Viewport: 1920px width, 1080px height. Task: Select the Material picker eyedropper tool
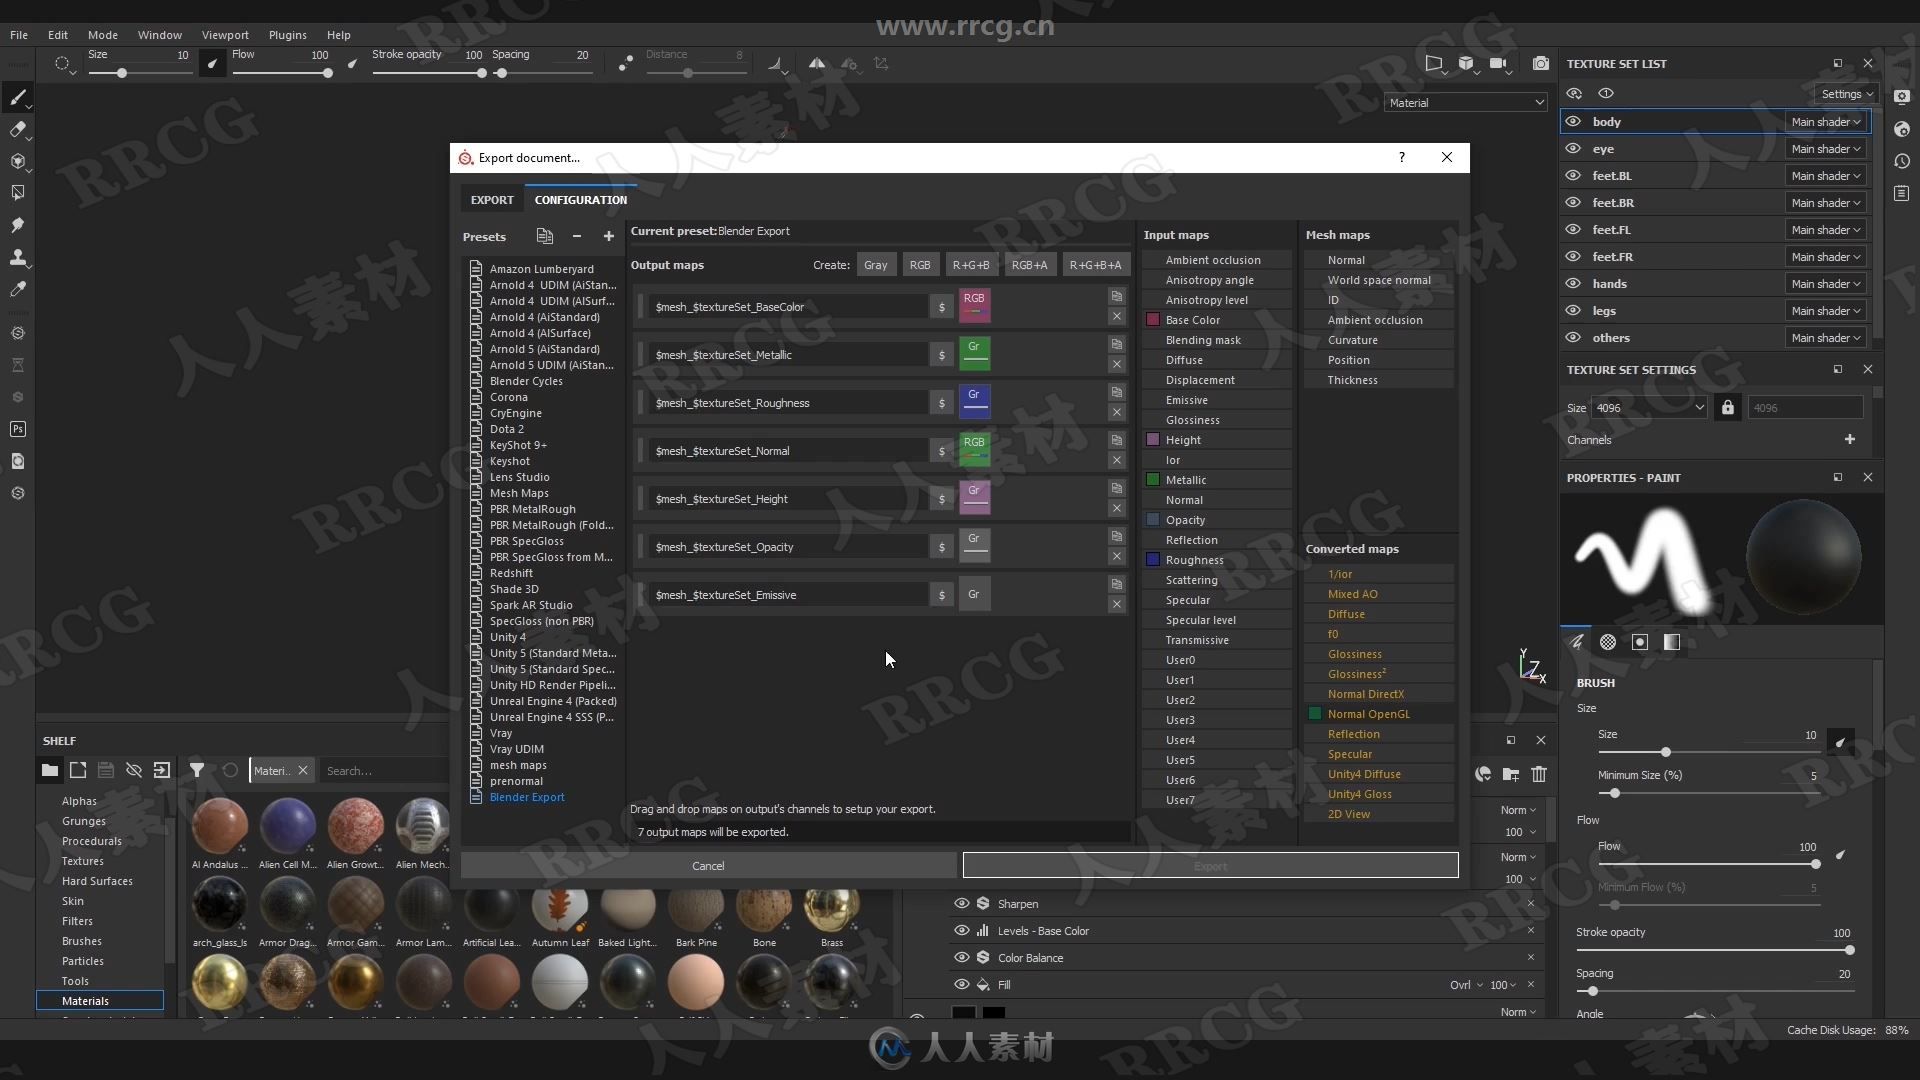(x=17, y=289)
